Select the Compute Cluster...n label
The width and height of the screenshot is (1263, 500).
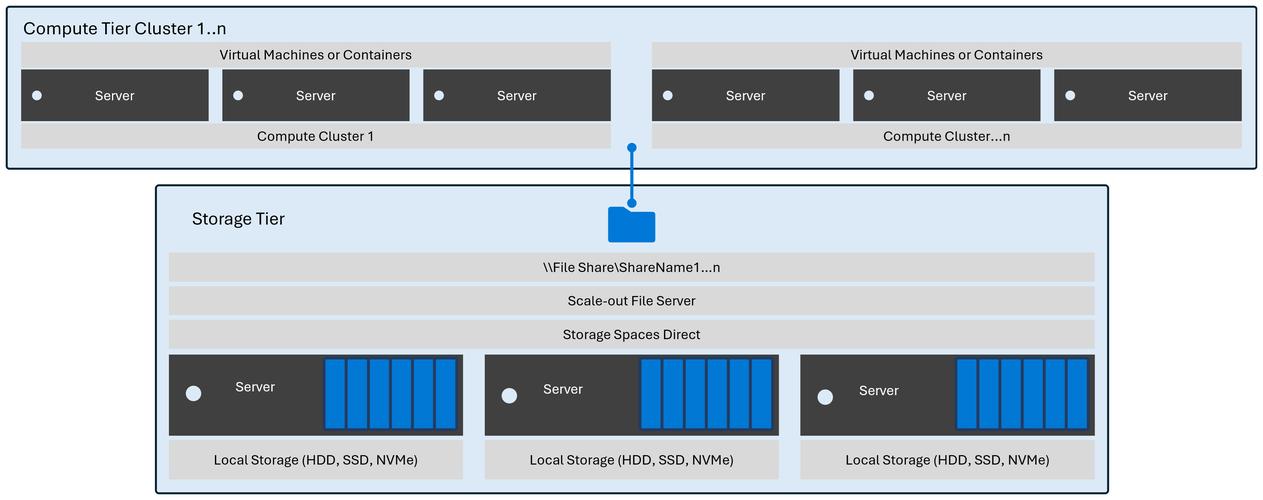(x=946, y=136)
